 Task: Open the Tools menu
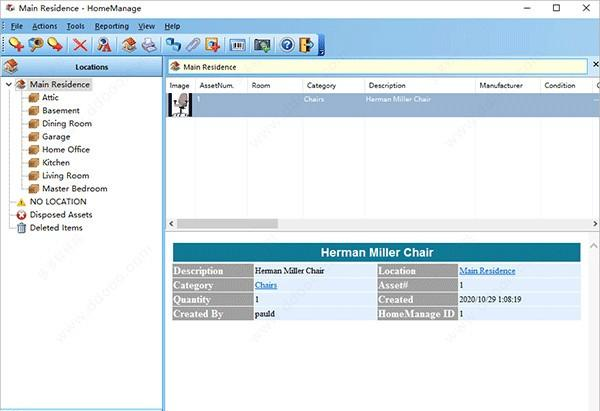(x=75, y=26)
